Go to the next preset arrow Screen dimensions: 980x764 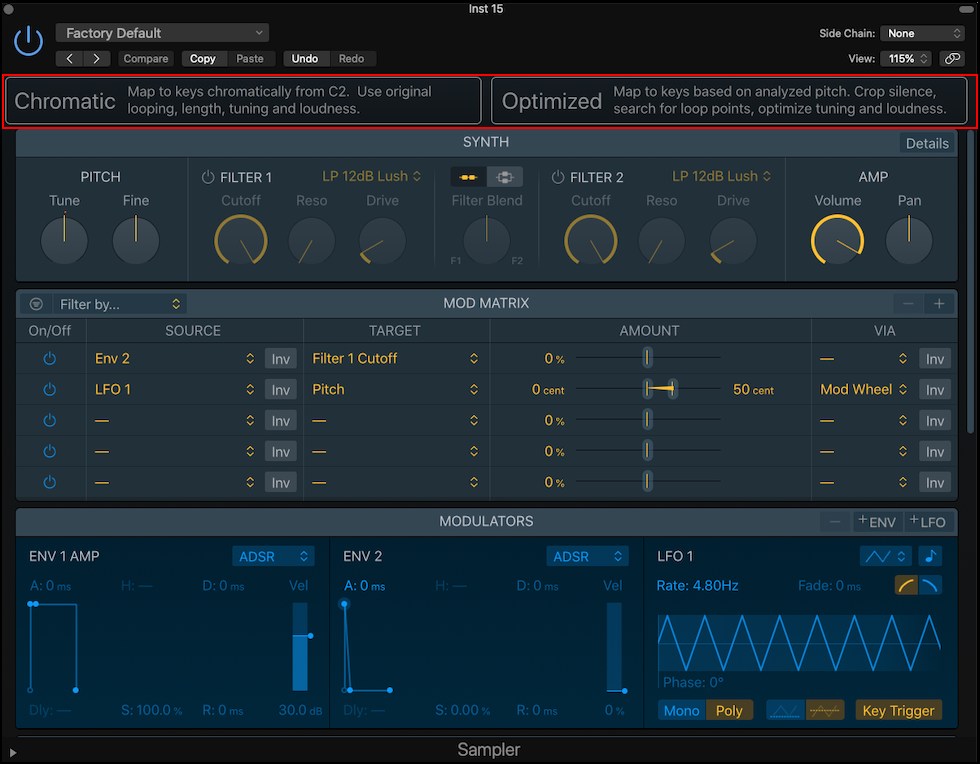coord(96,59)
